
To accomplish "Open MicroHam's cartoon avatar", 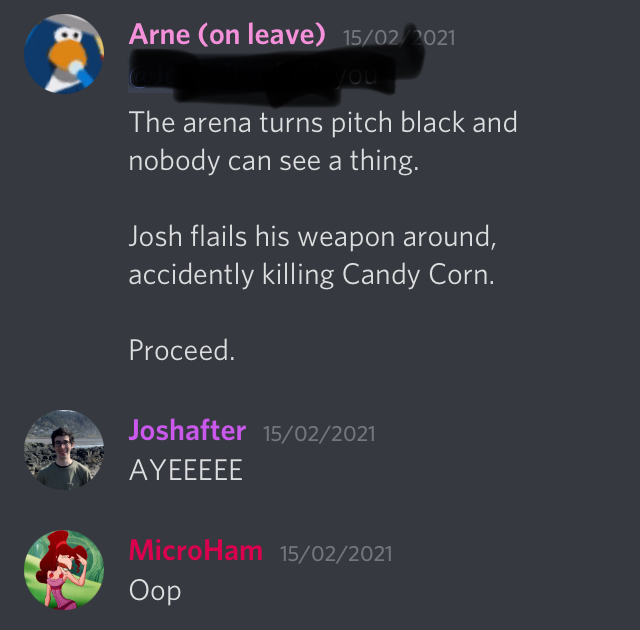I will click(64, 570).
